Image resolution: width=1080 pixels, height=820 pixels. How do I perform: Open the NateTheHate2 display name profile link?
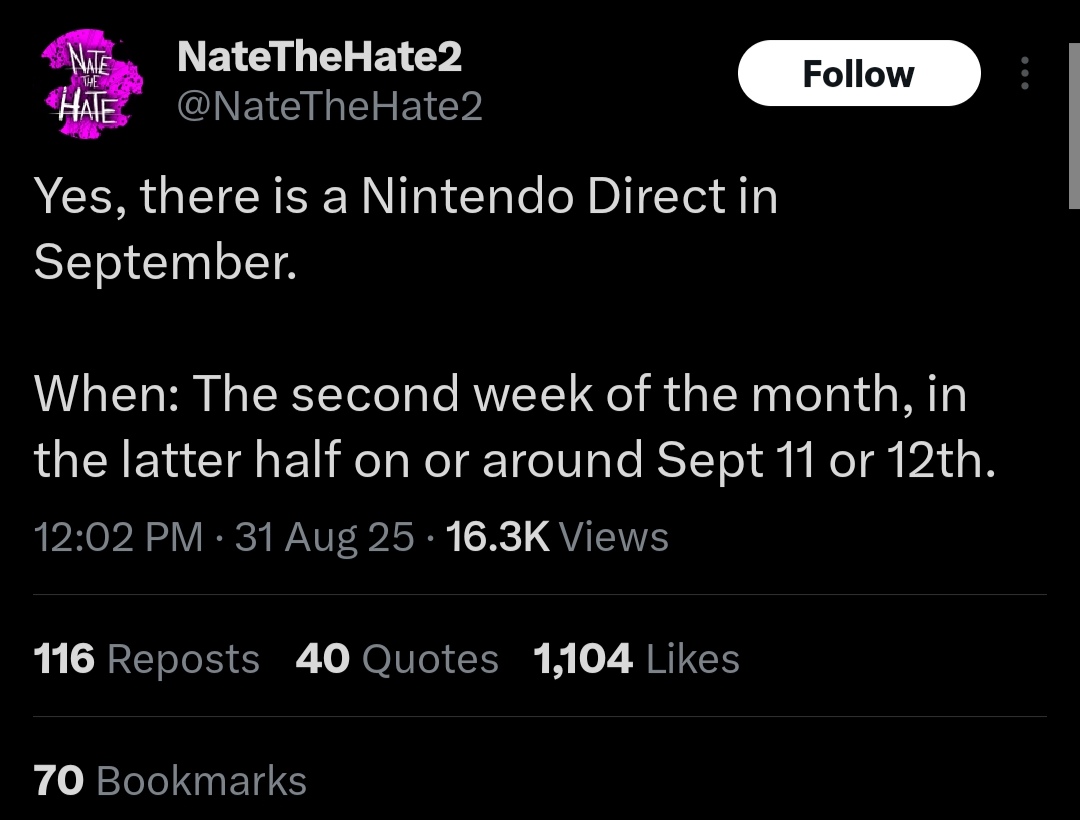coord(319,56)
